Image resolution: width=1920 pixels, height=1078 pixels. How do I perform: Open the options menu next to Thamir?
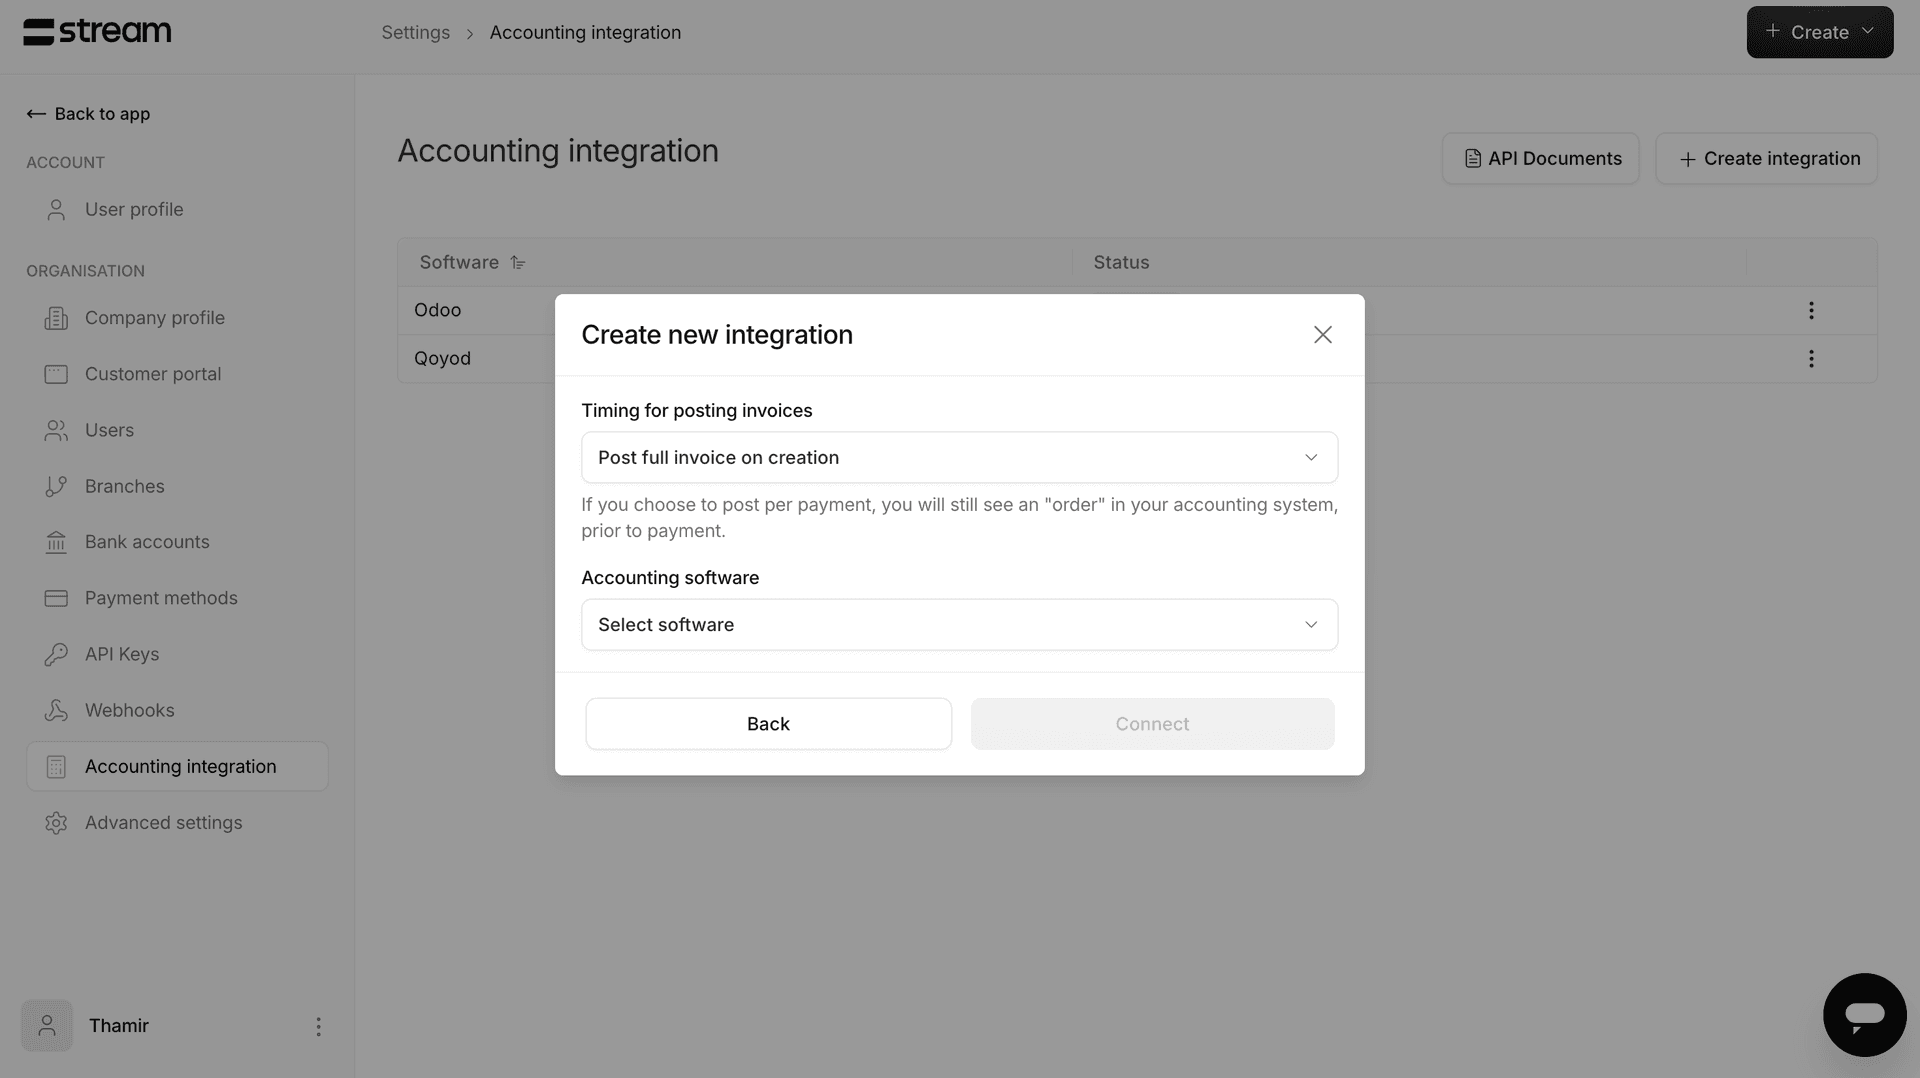[x=318, y=1026]
